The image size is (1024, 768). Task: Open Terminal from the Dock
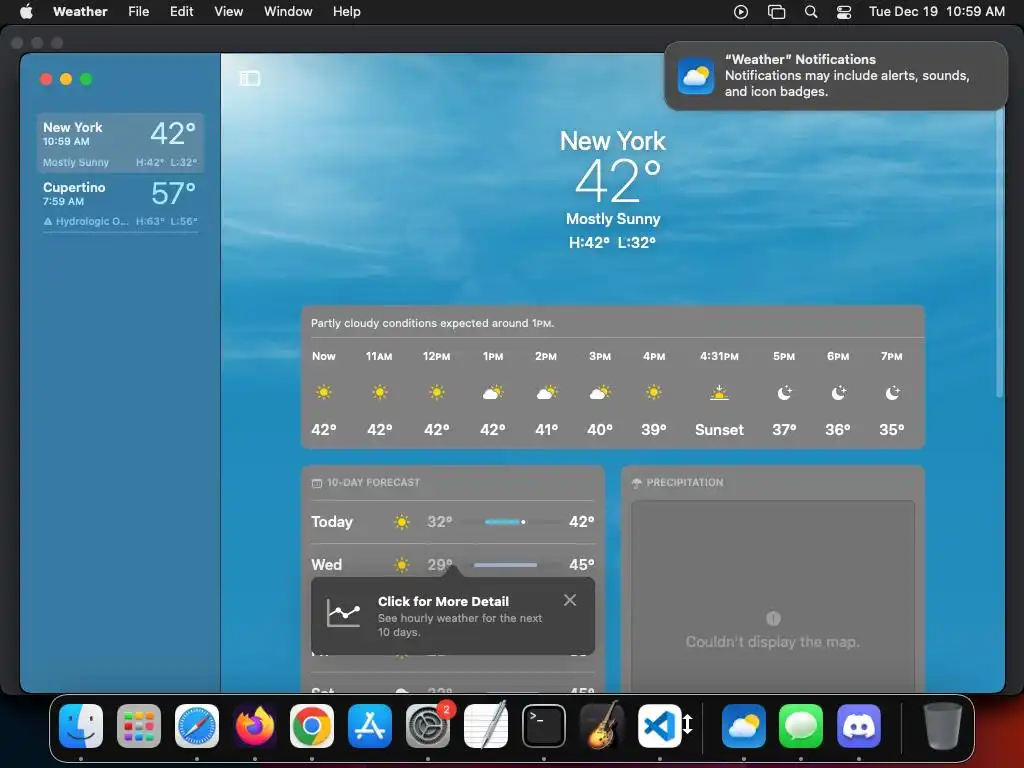coord(543,726)
